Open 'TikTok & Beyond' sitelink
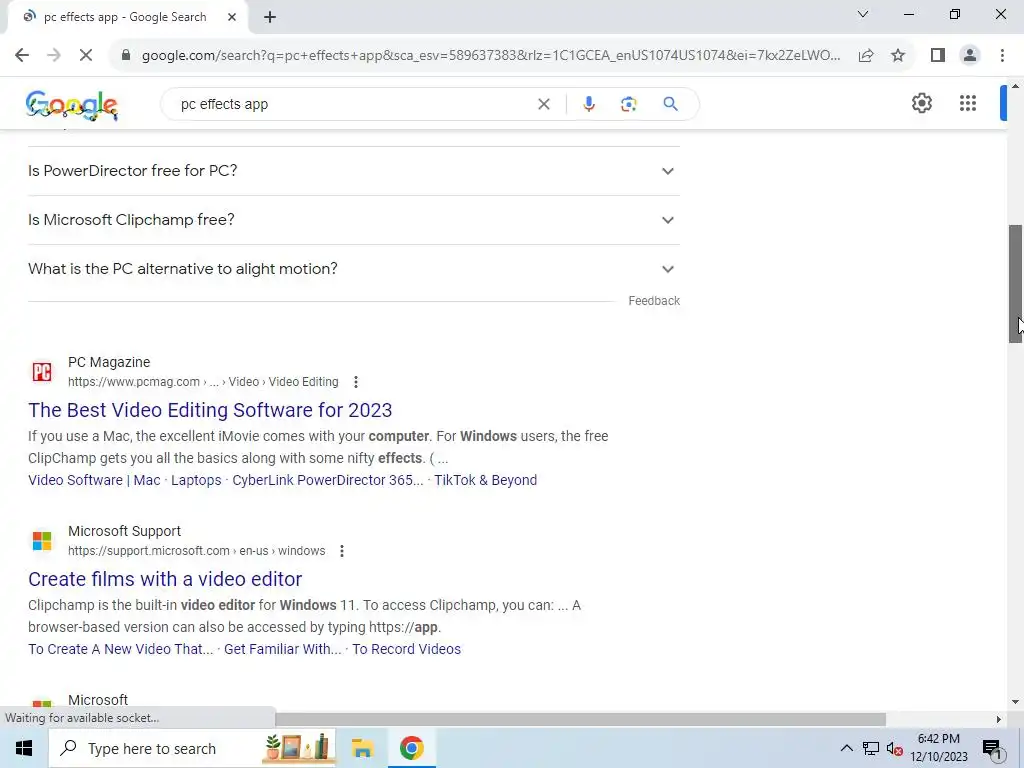 [485, 480]
